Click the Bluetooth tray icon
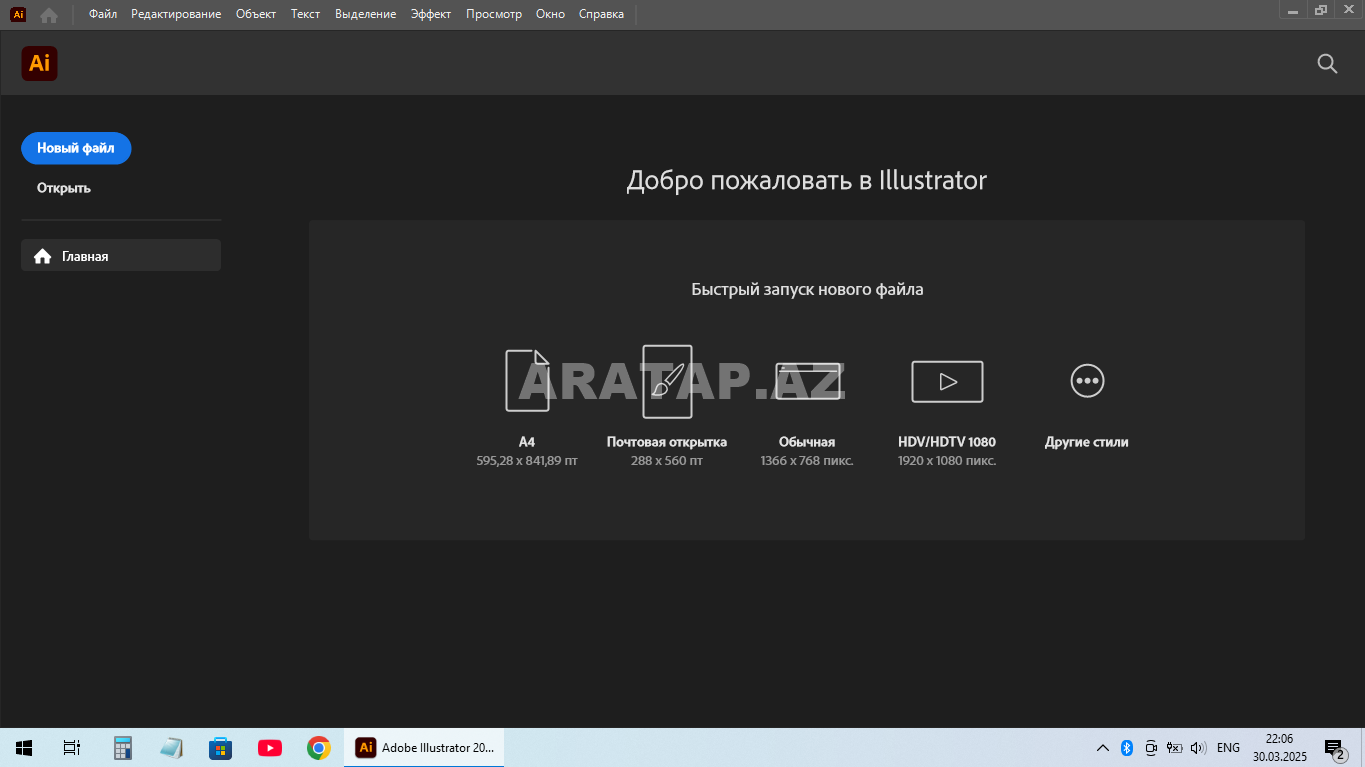Screen dimensions: 1365x767 pos(1126,748)
